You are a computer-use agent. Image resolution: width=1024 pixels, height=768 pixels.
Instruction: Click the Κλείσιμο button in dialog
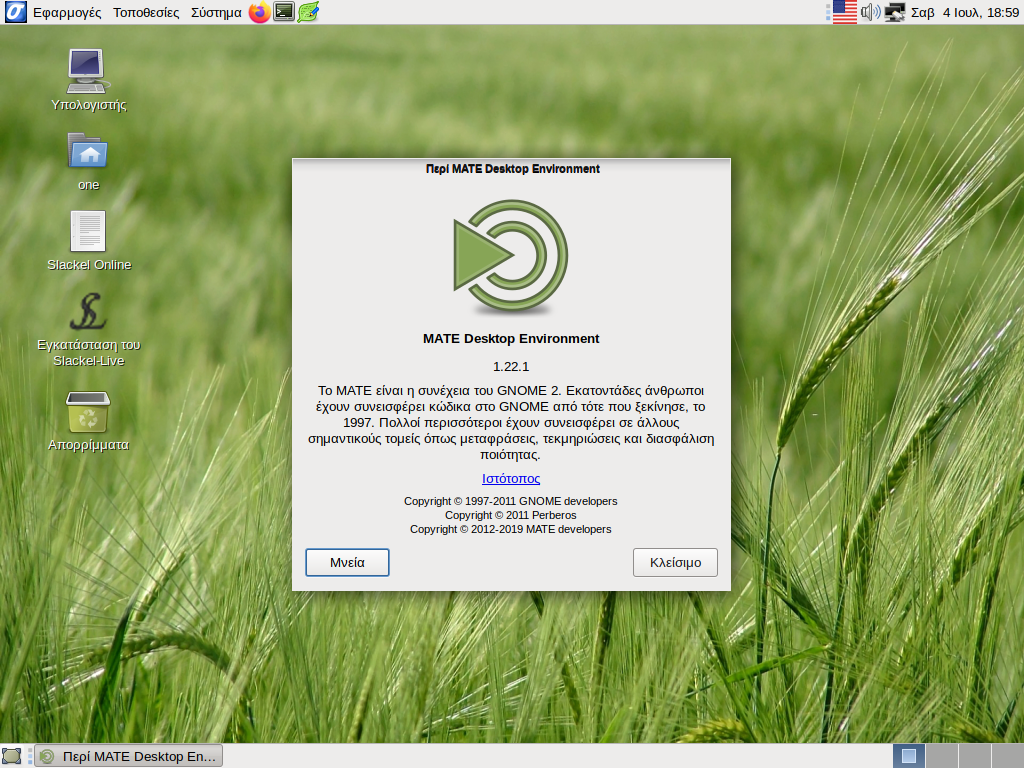tap(675, 562)
